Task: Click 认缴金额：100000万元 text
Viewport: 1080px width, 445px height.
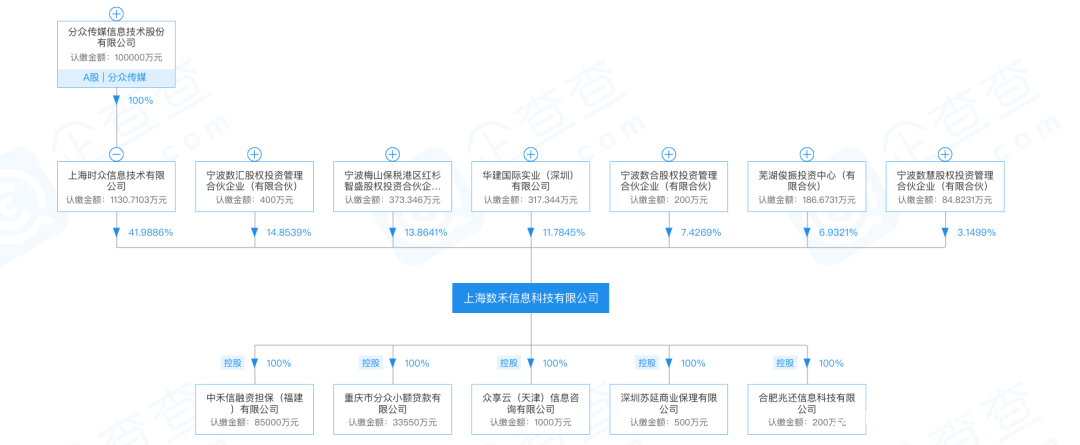Action: point(116,58)
